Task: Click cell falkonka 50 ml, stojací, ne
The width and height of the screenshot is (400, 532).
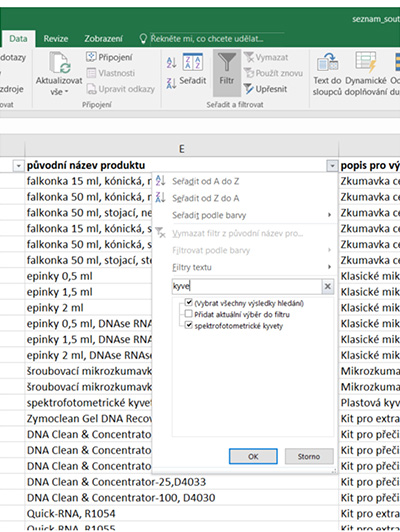Action: 89,213
